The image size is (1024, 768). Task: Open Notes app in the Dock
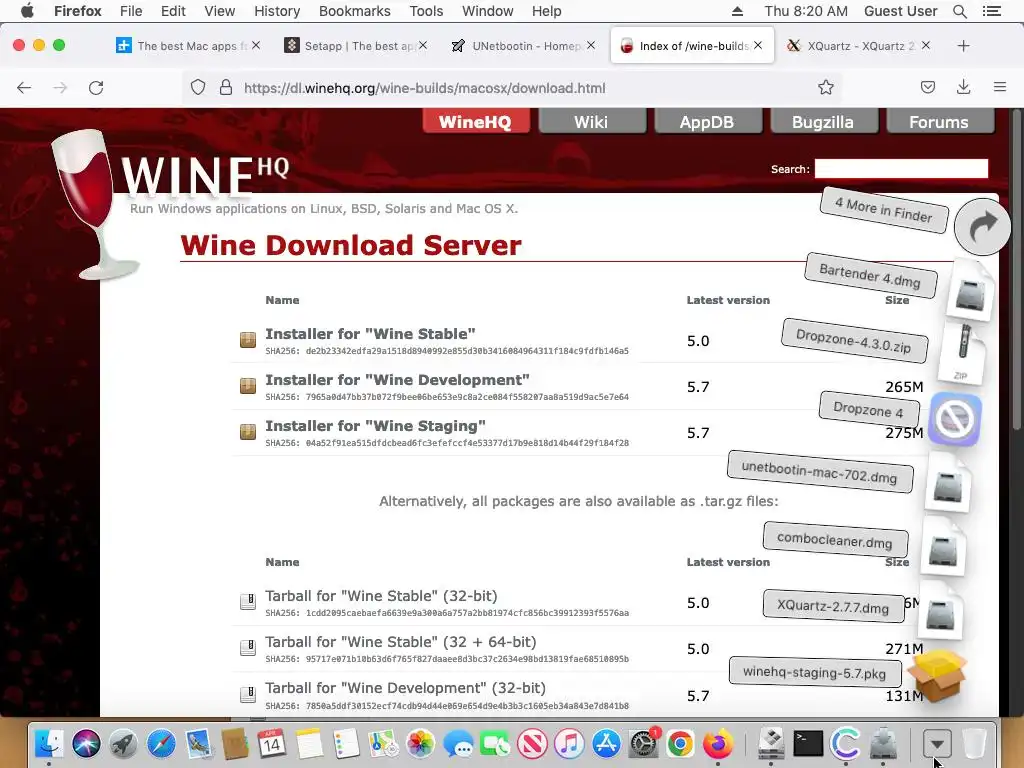309,743
